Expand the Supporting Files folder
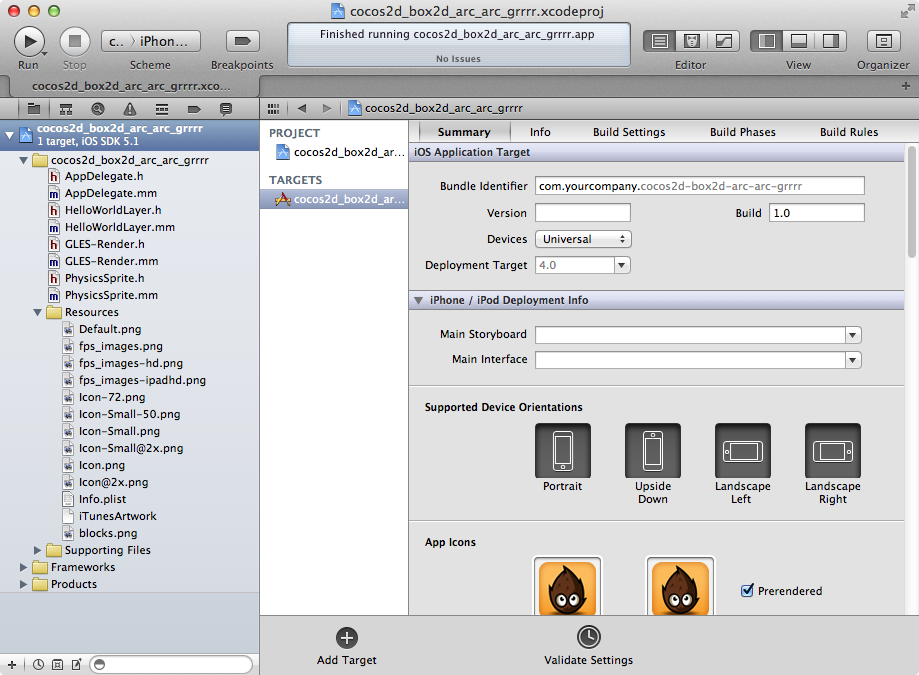Viewport: 919px width, 675px height. [38, 550]
